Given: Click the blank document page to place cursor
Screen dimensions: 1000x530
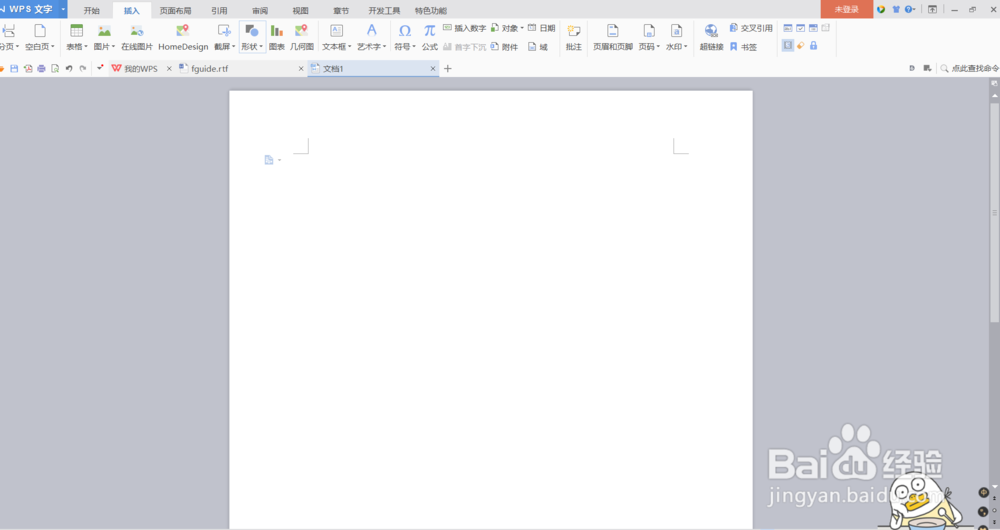Looking at the screenshot, I should (x=490, y=309).
